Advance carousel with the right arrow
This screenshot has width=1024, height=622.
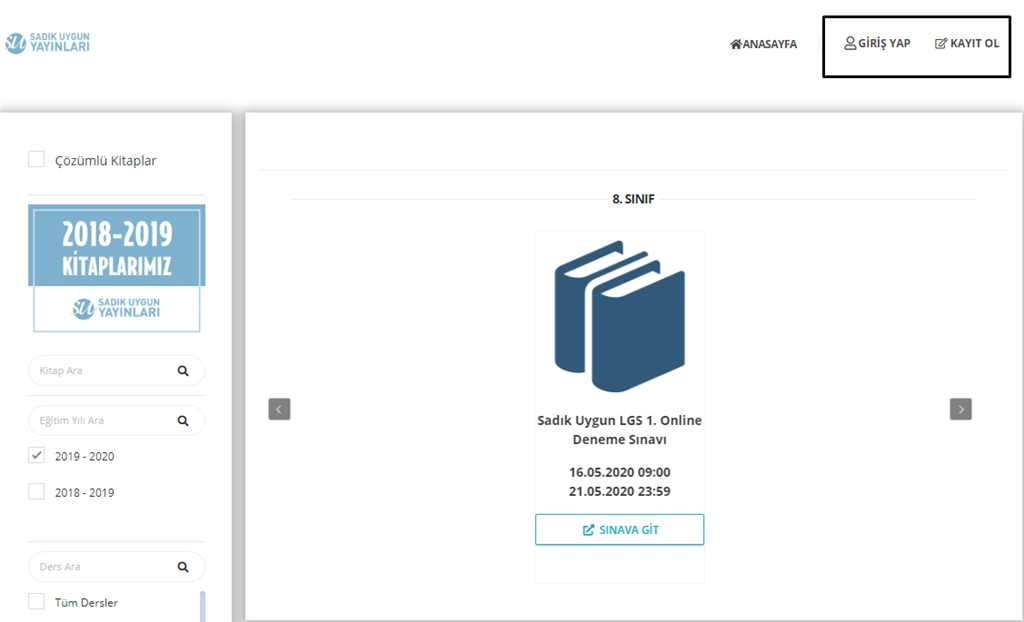click(x=960, y=409)
